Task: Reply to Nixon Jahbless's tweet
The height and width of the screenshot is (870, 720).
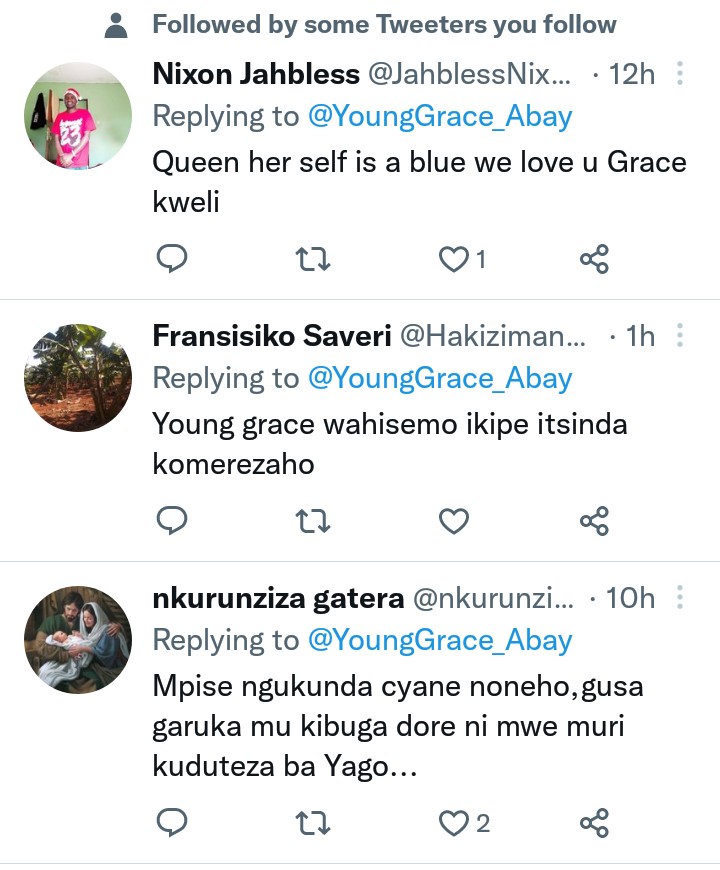Action: (173, 260)
